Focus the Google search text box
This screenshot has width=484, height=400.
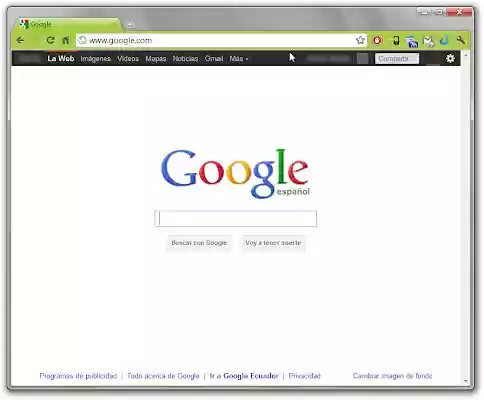(x=236, y=219)
